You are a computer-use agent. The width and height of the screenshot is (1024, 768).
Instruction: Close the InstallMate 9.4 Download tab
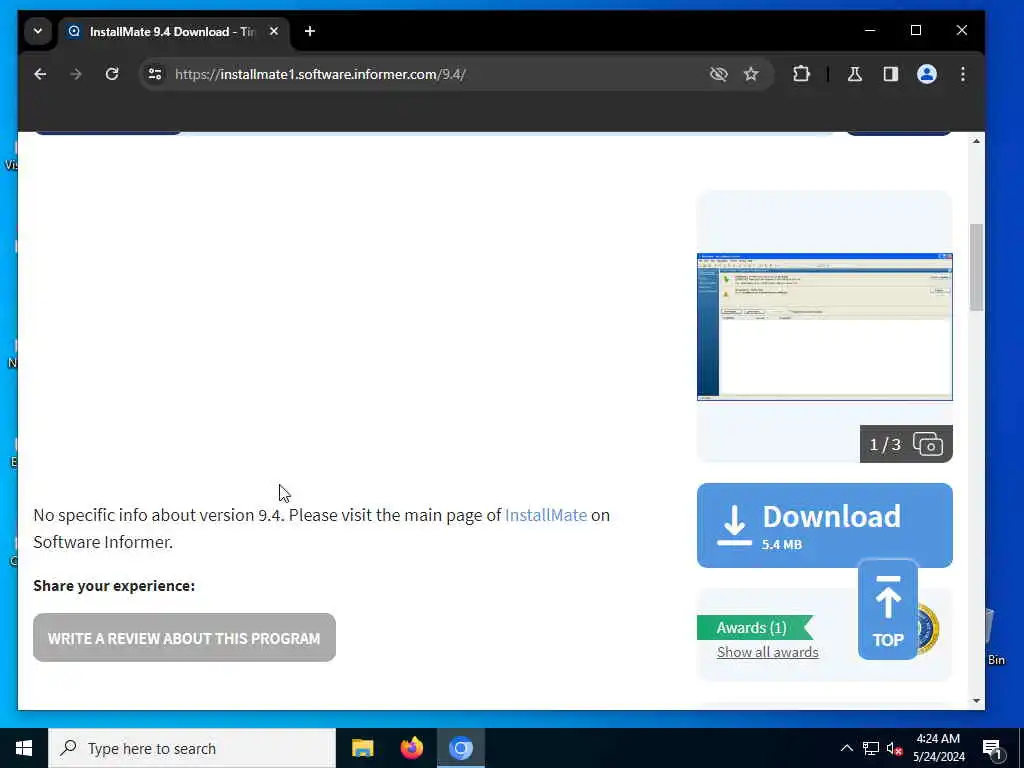coord(274,31)
